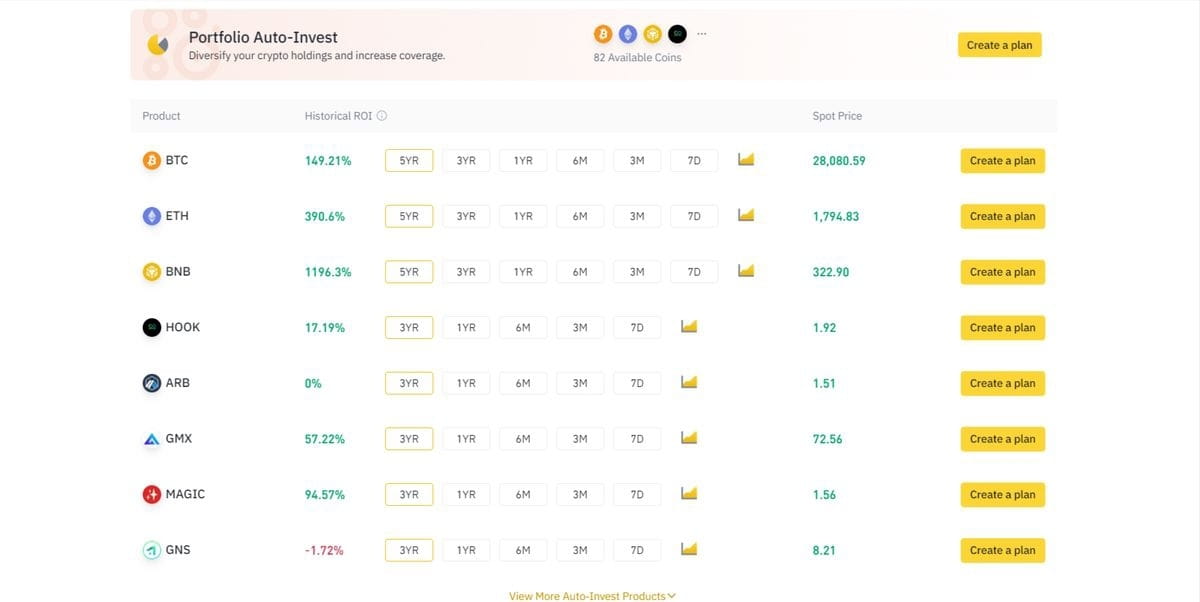Click the BTC coin icon
The height and width of the screenshot is (602, 1200).
(152, 160)
